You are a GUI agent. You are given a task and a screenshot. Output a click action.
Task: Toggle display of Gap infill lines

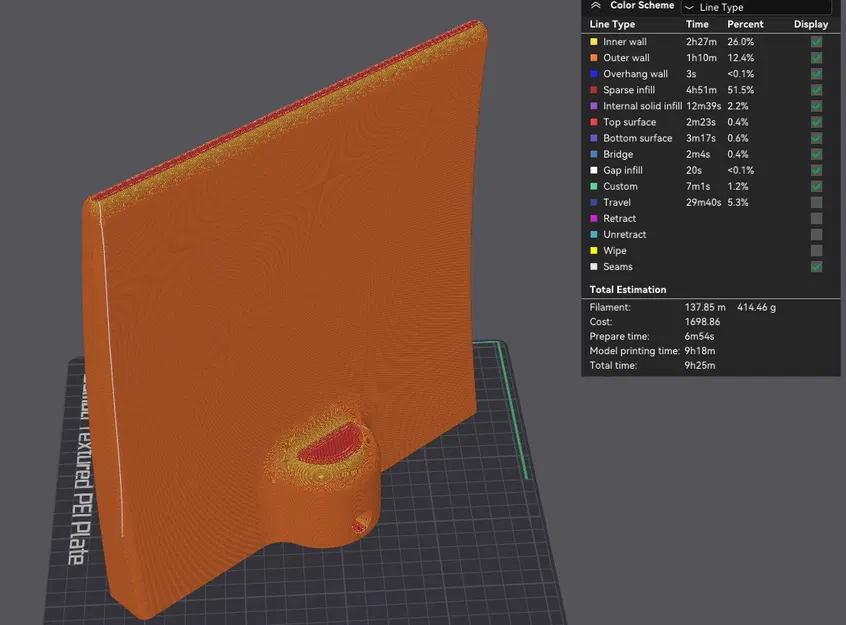tap(816, 170)
